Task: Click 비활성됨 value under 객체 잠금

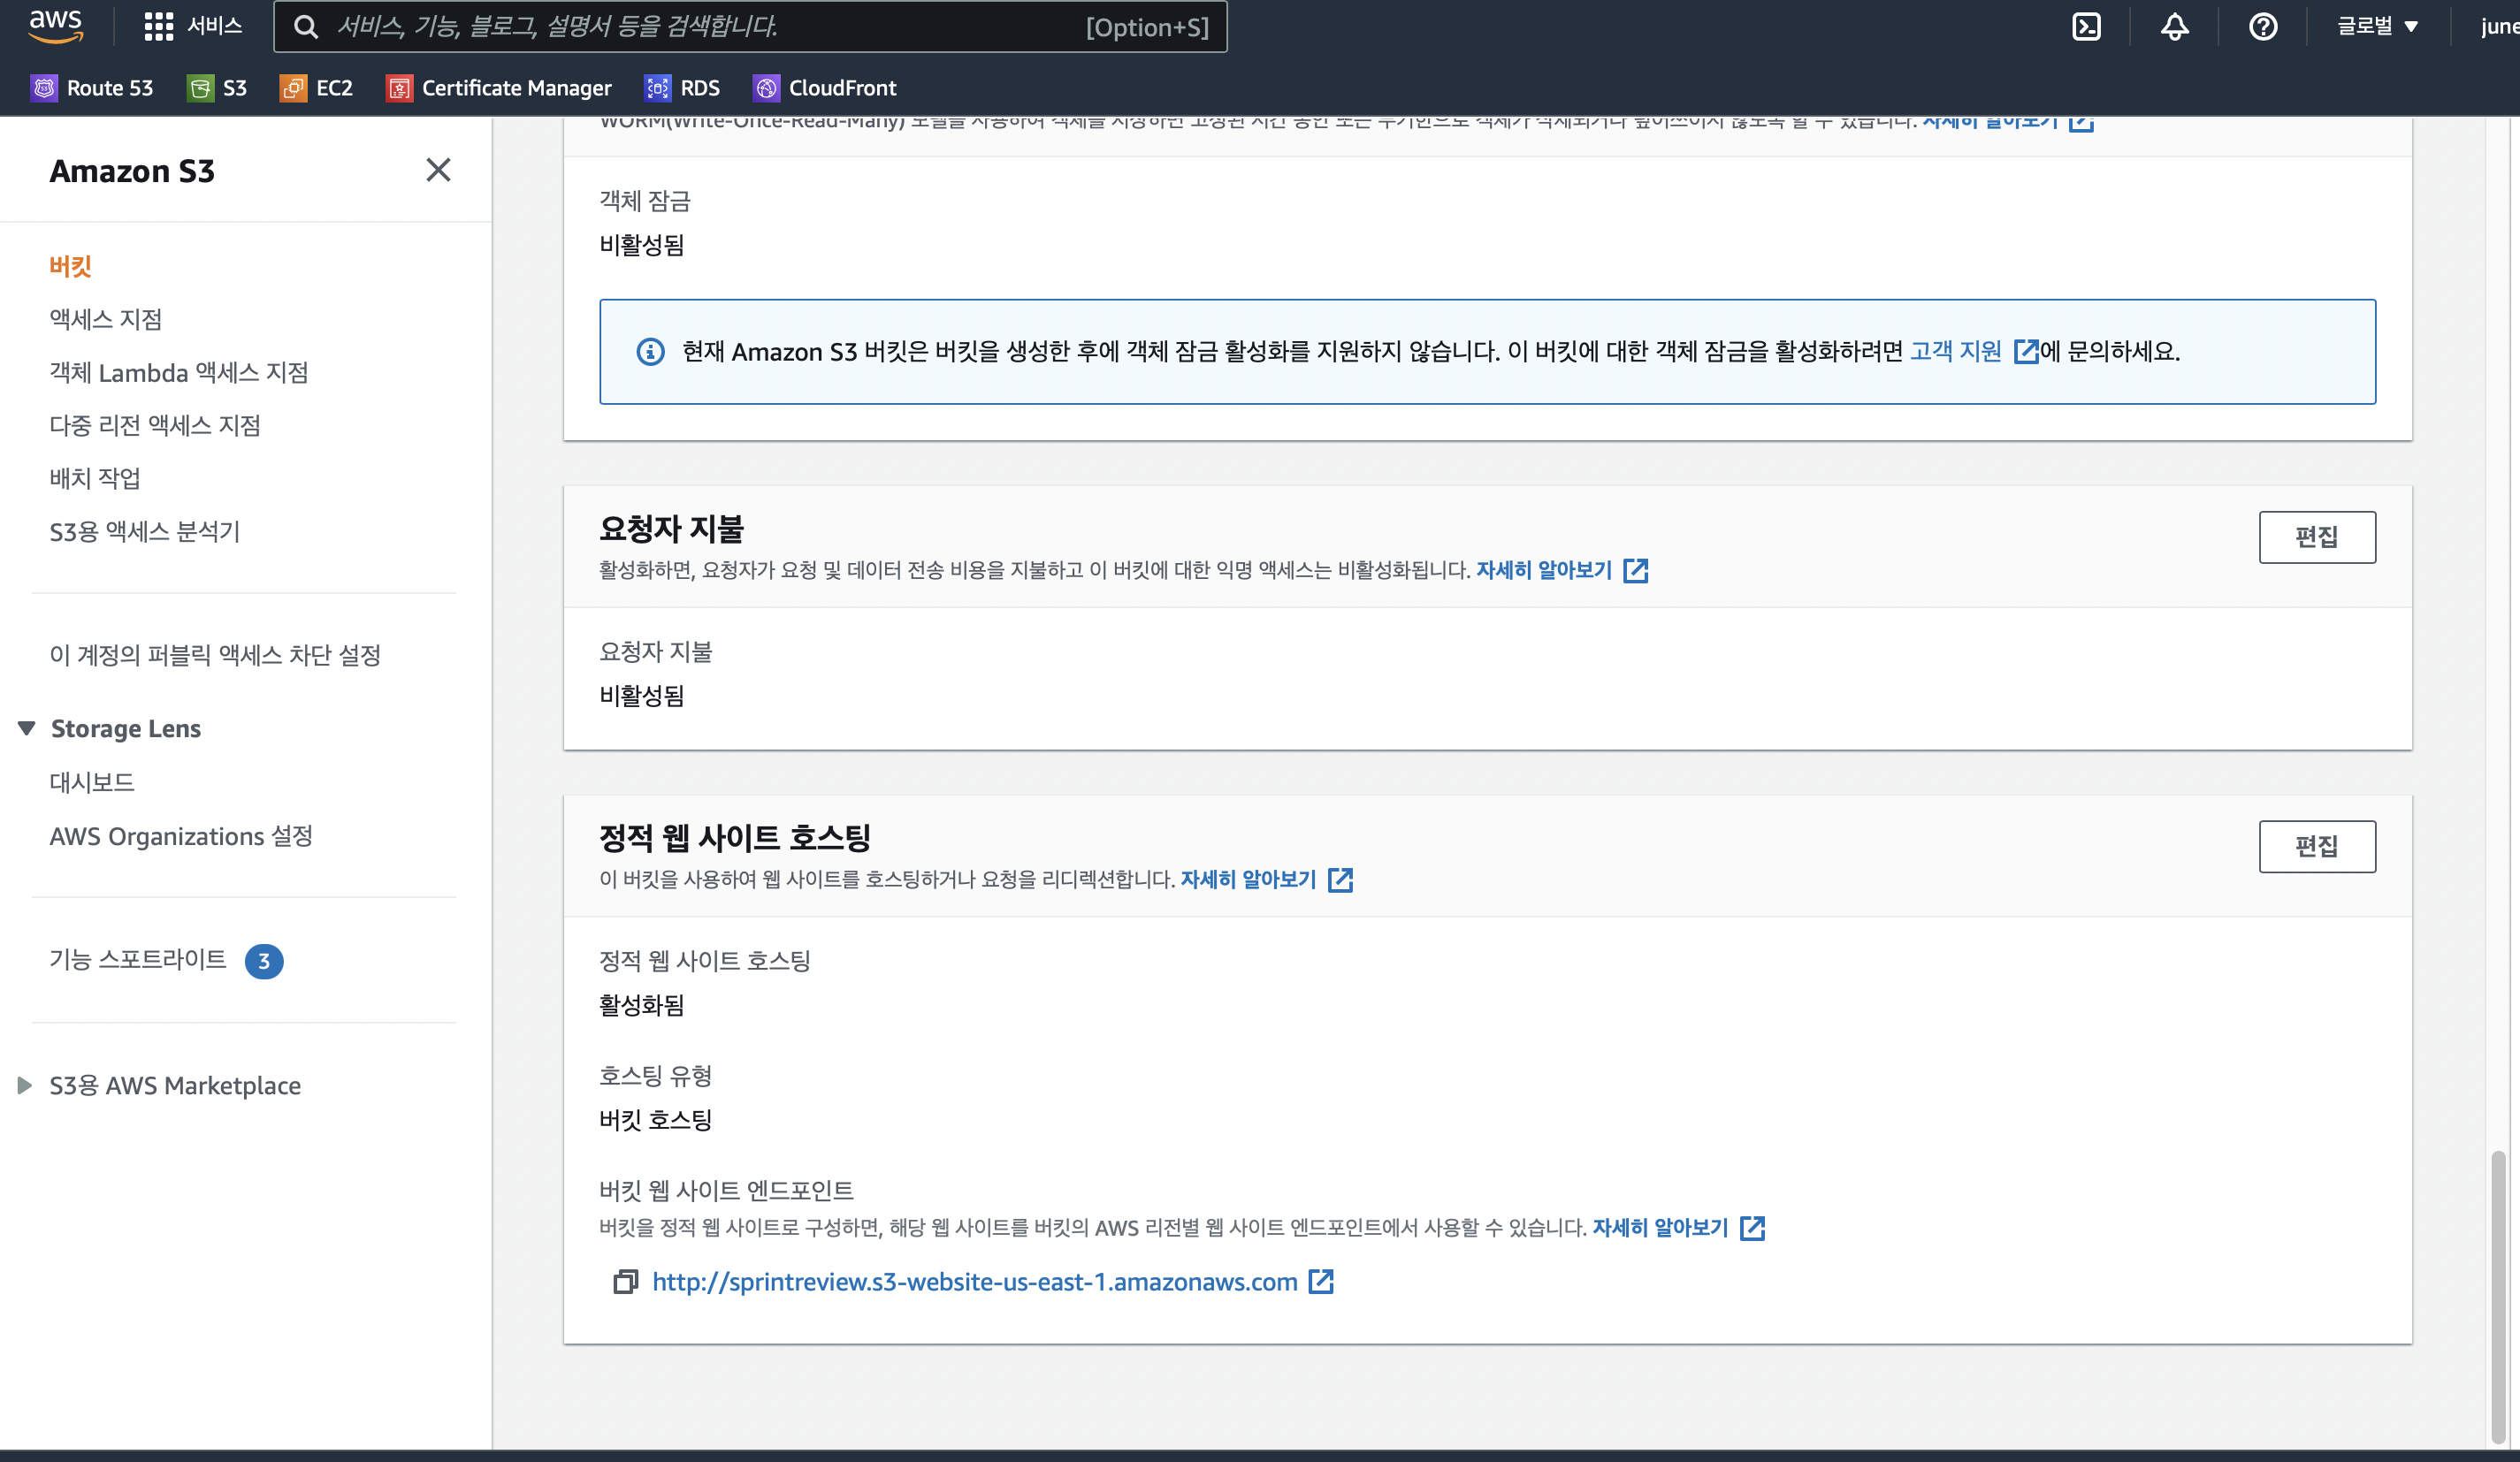Action: (x=641, y=245)
